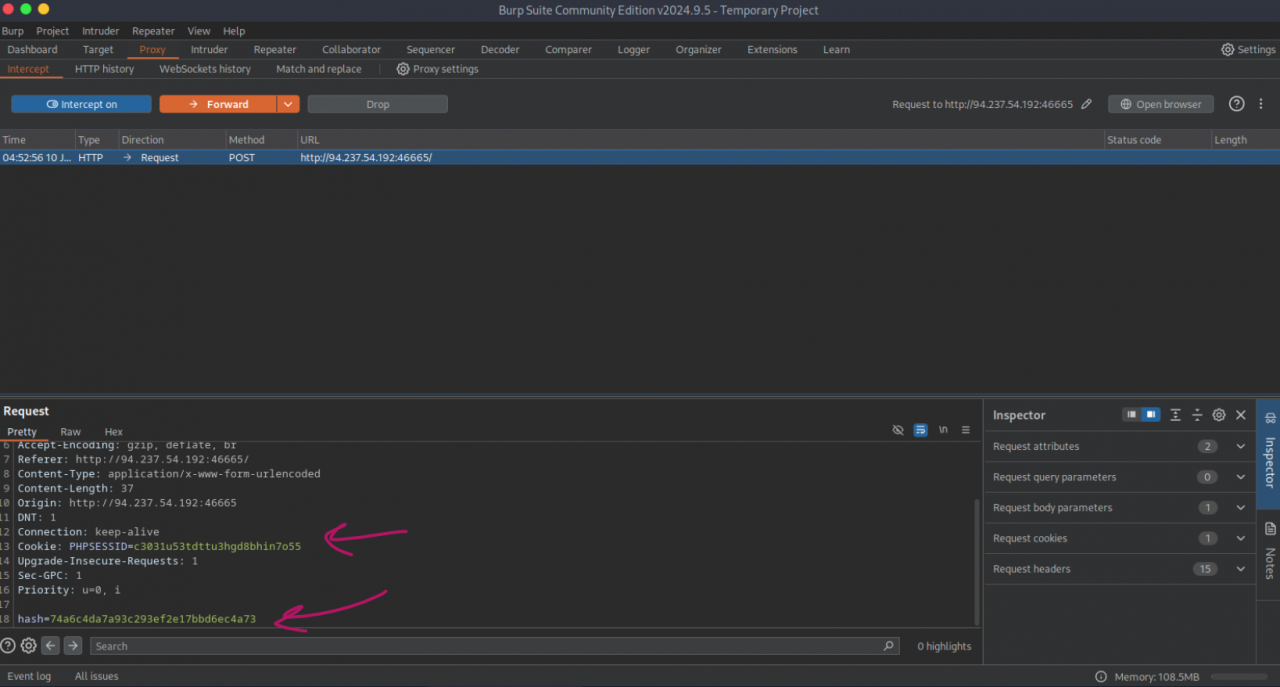The width and height of the screenshot is (1280, 687).
Task: Open the Repeater menu in menu bar
Action: tap(153, 31)
